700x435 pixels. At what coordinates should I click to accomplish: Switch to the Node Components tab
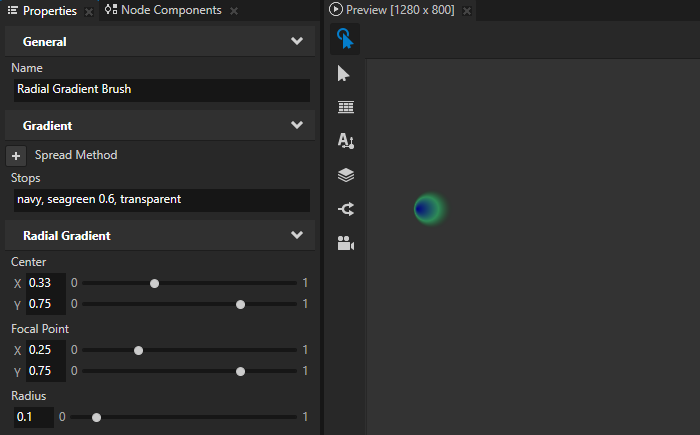(171, 10)
